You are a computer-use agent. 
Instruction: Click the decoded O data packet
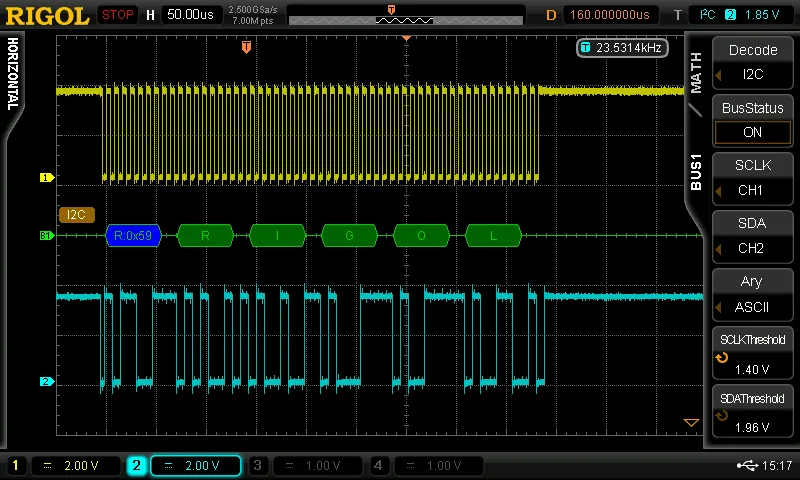click(x=421, y=236)
